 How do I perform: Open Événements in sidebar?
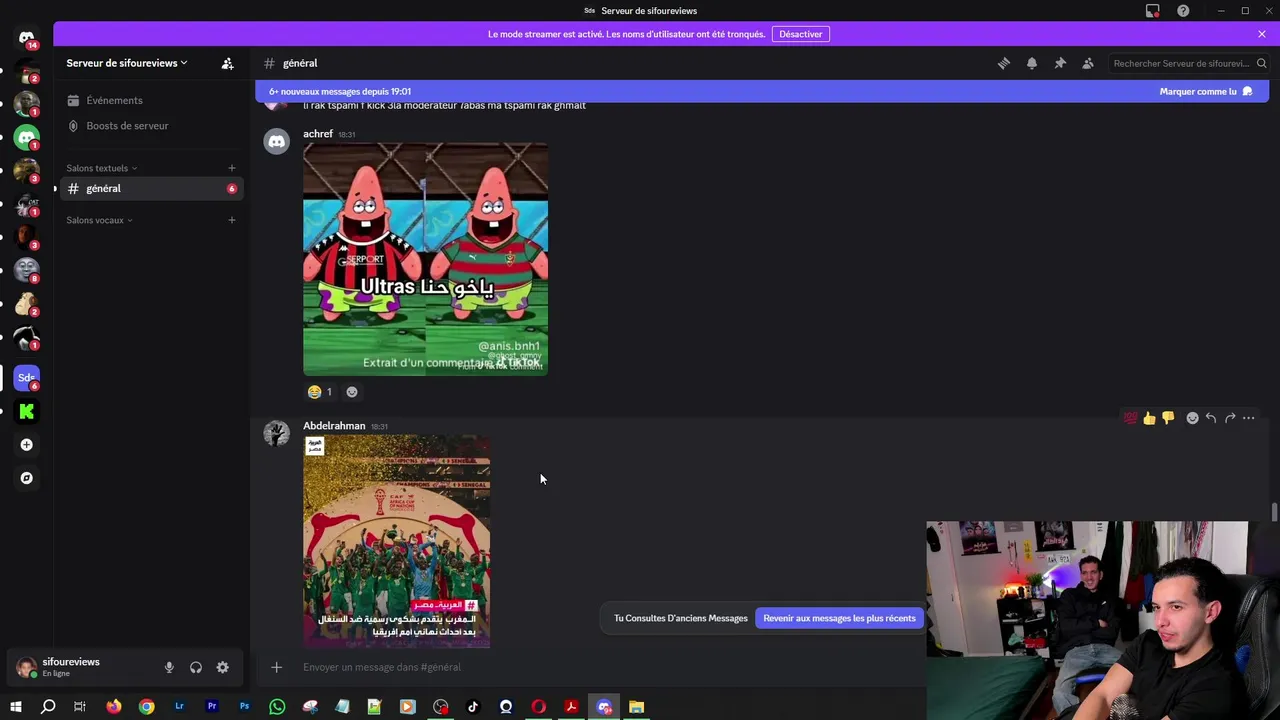click(150, 100)
